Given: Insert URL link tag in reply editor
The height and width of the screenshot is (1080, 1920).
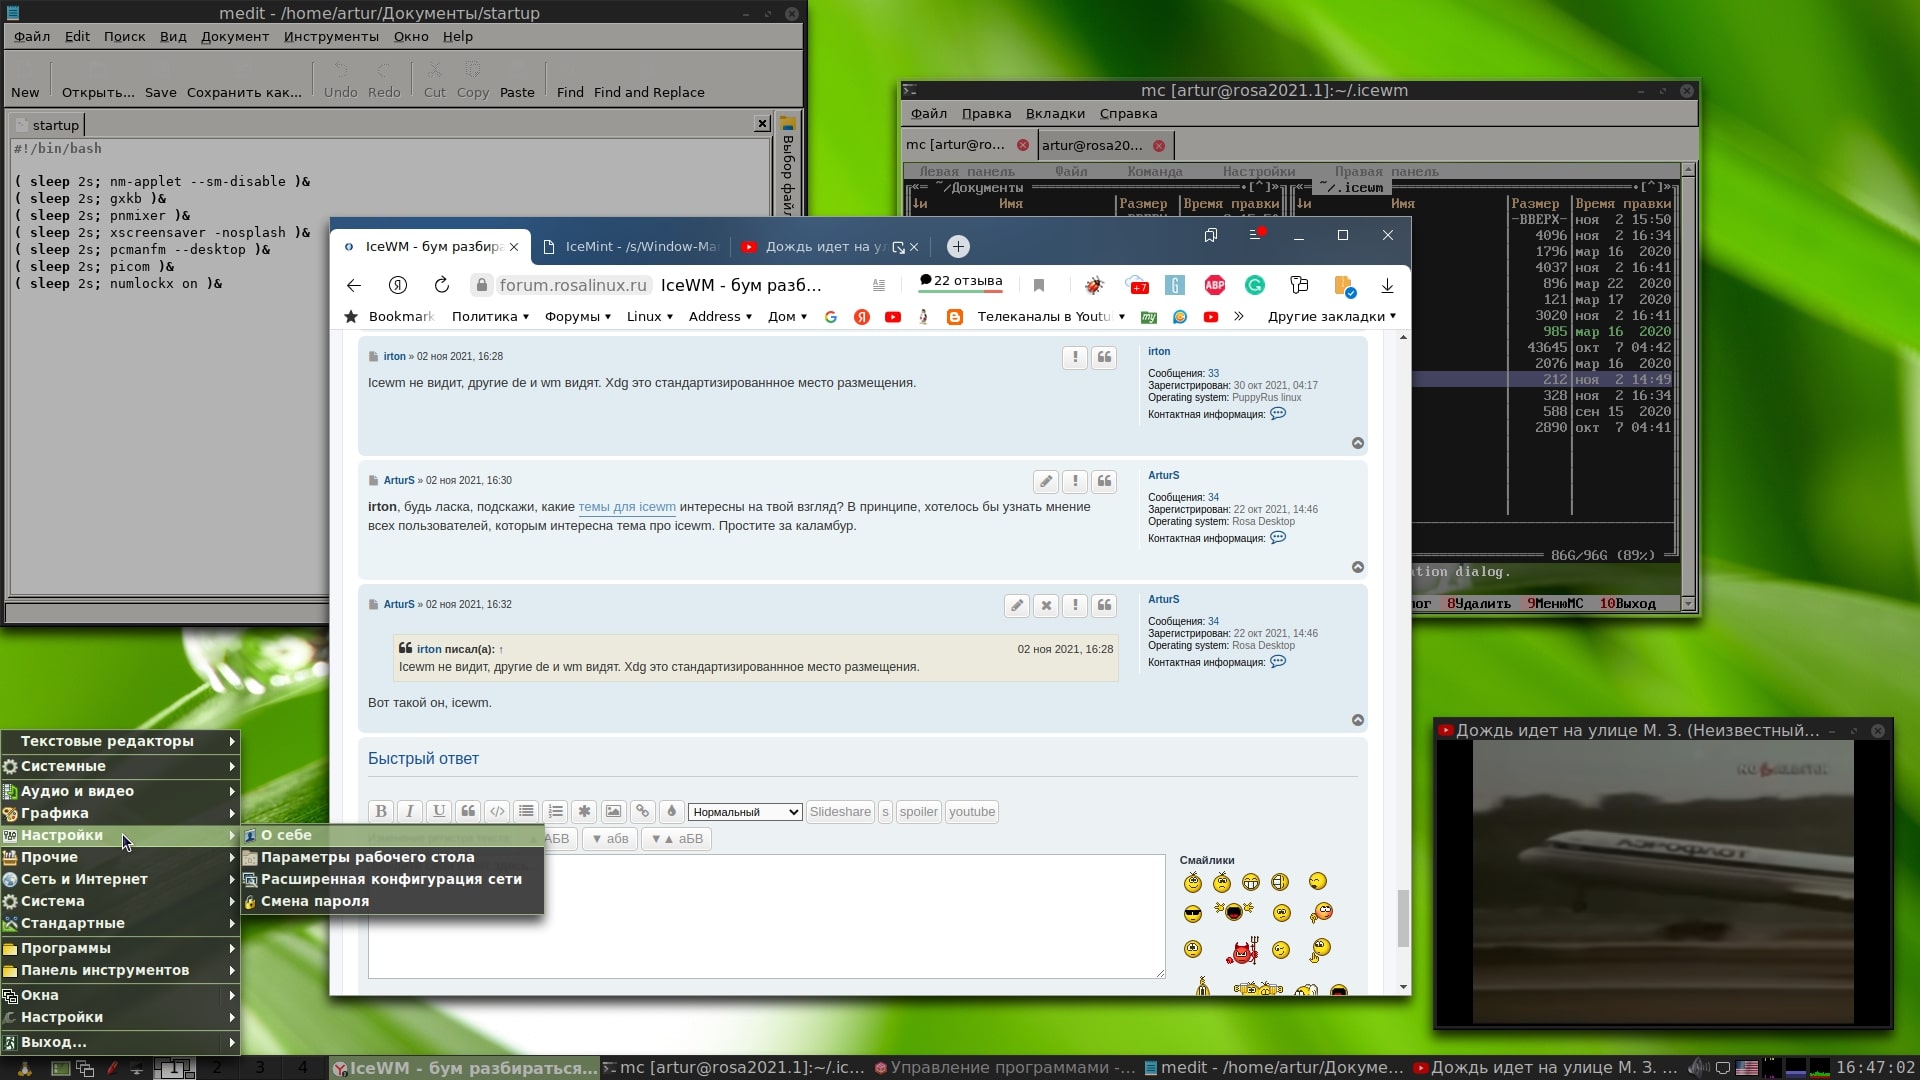Looking at the screenshot, I should click(643, 812).
